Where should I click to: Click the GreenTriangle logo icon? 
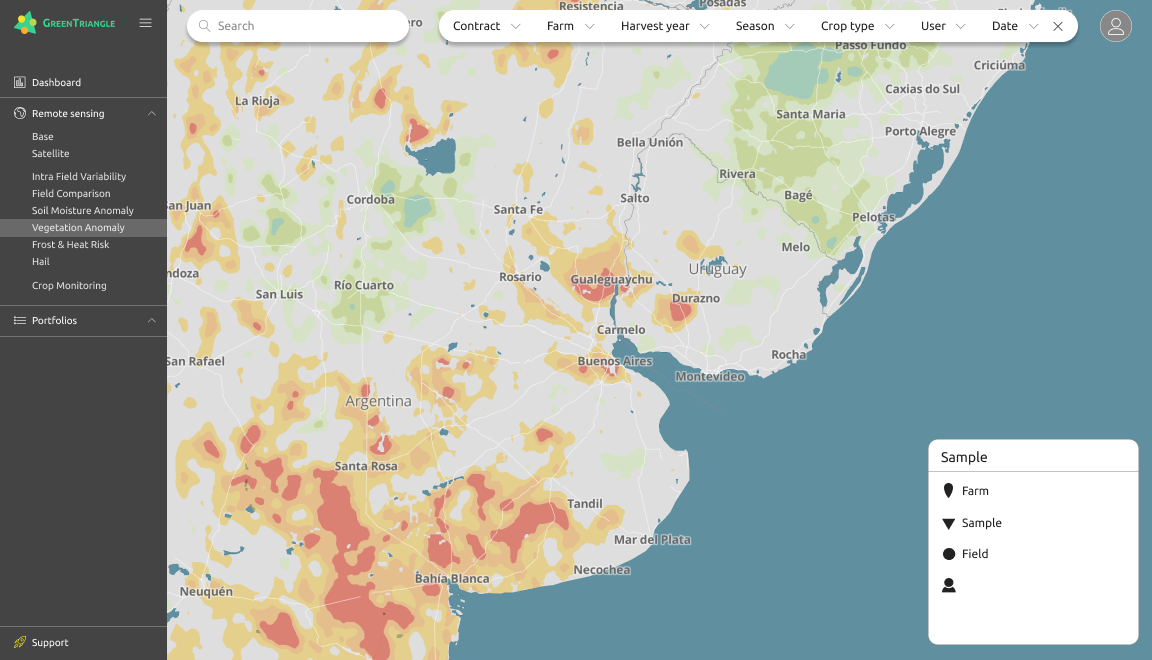tap(26, 23)
